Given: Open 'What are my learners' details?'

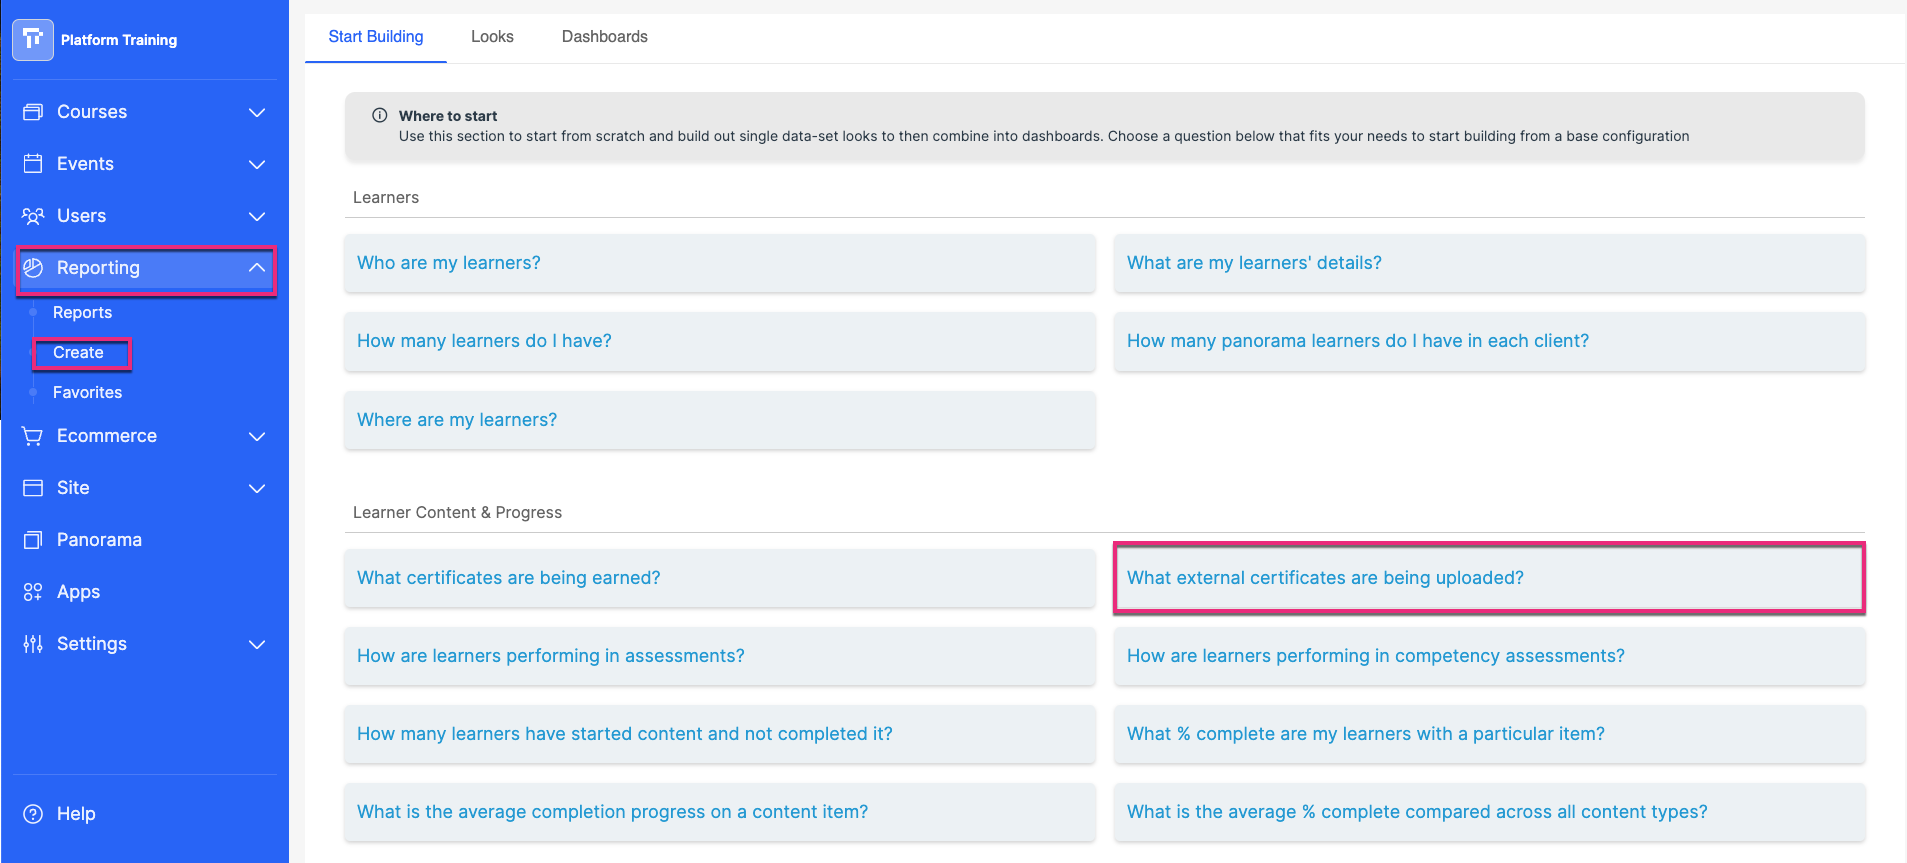Looking at the screenshot, I should click(1490, 263).
